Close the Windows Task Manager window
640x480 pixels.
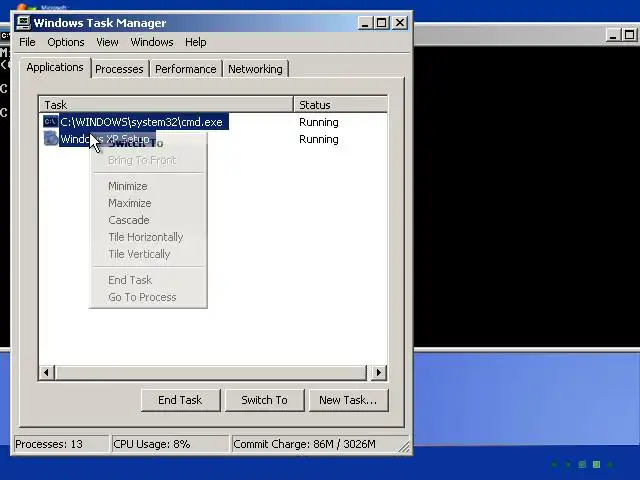click(400, 23)
